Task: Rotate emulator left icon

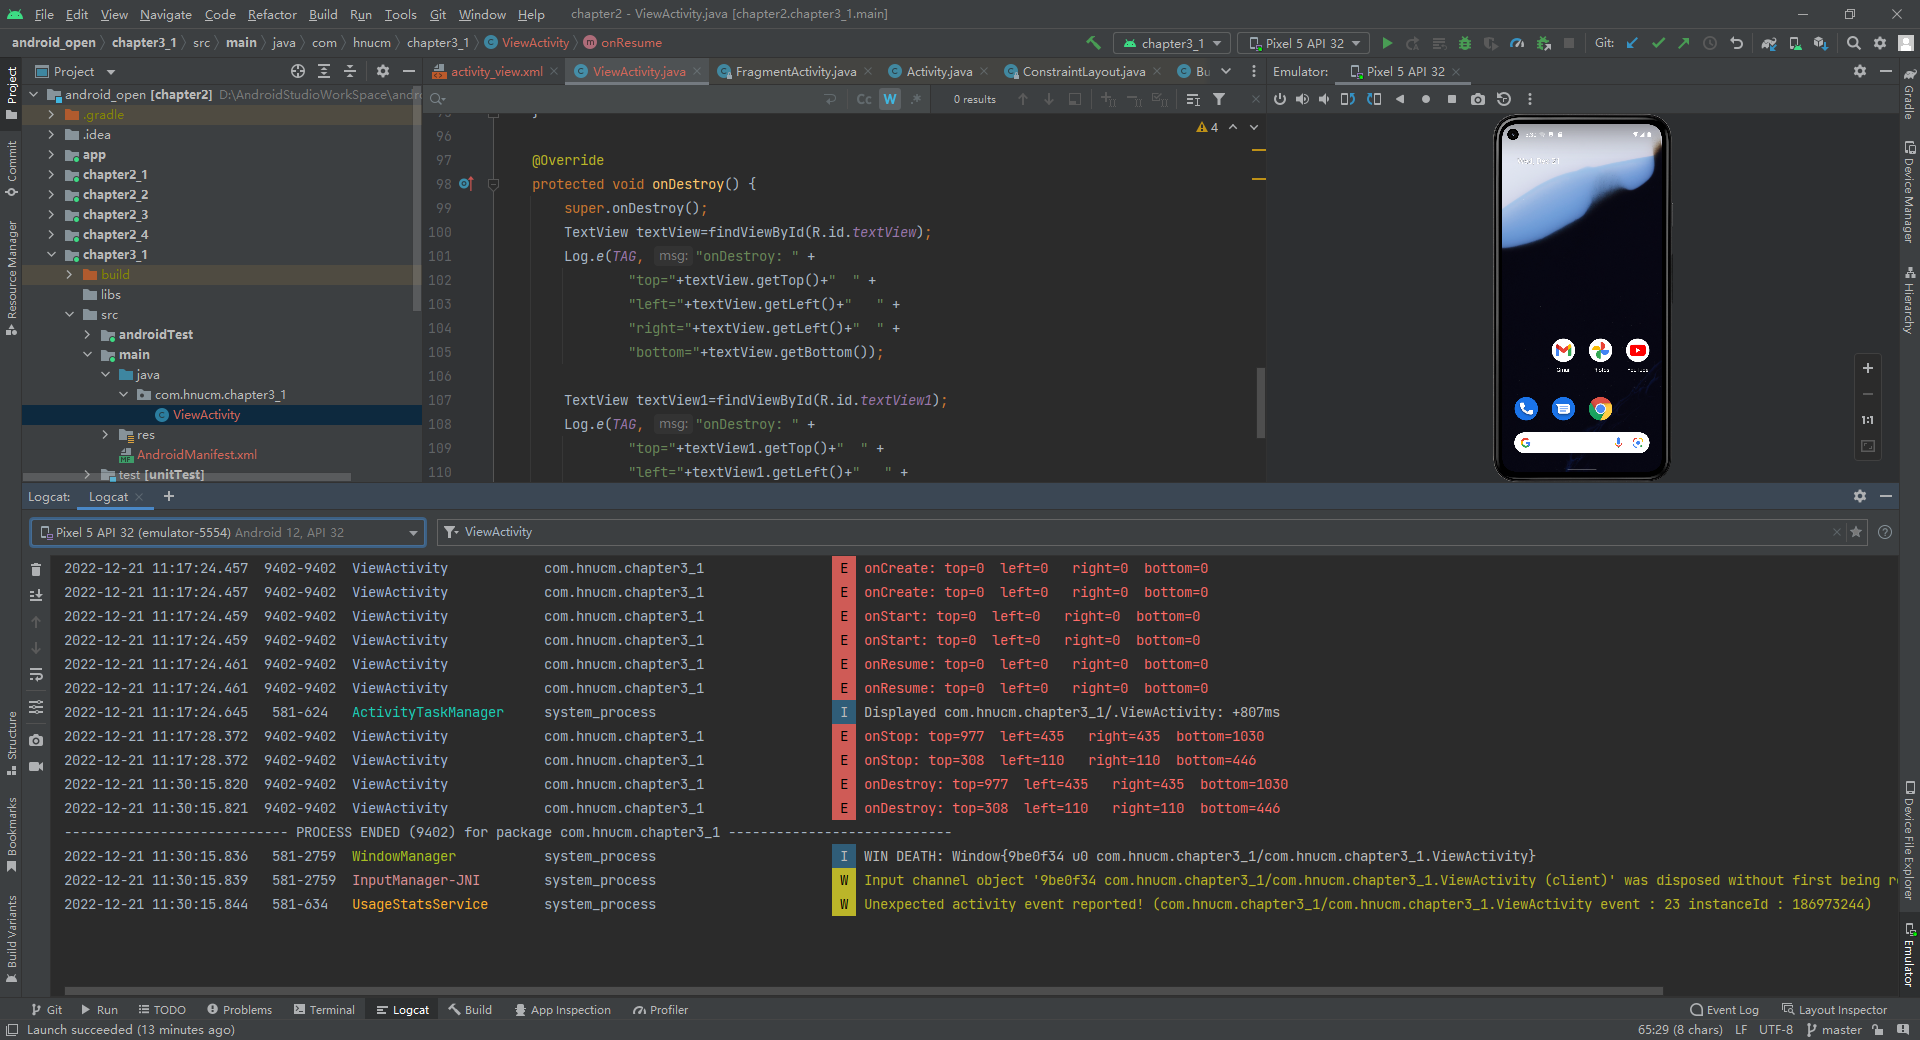Action: [1348, 99]
